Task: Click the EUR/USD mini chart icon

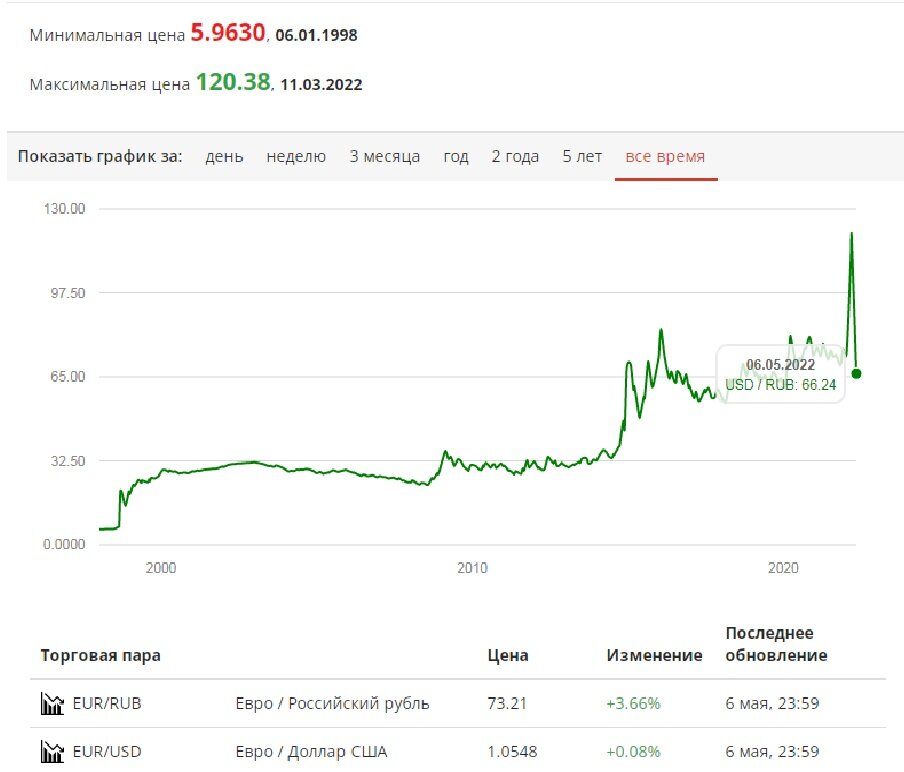Action: point(53,751)
